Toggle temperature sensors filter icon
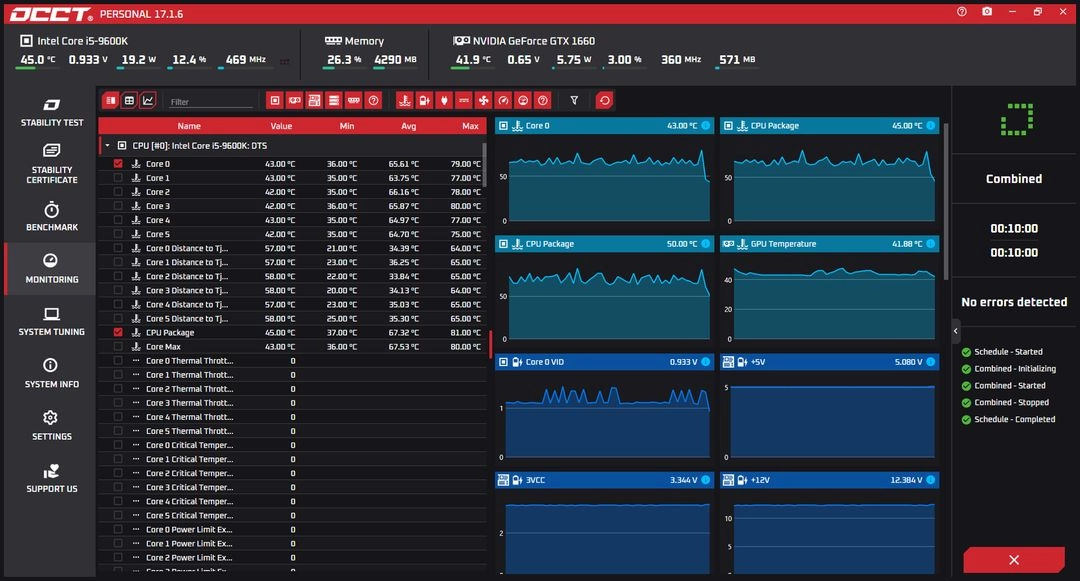The image size is (1080, 581). click(405, 101)
